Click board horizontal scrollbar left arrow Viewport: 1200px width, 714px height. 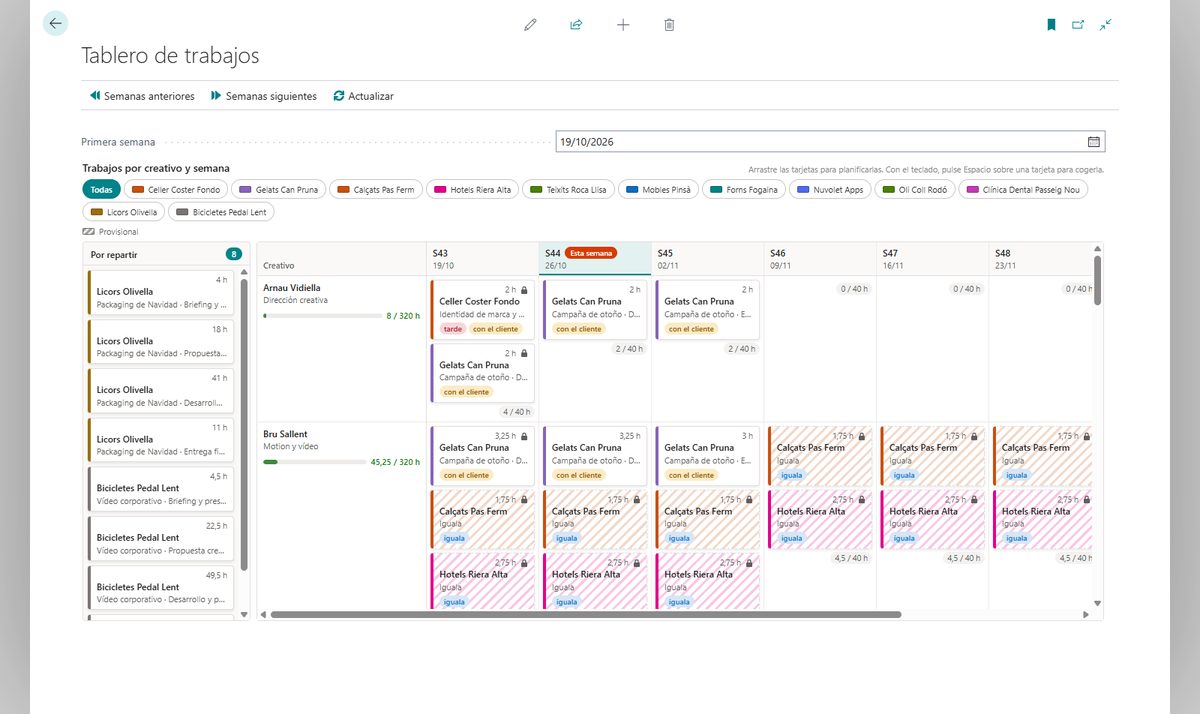pos(263,614)
